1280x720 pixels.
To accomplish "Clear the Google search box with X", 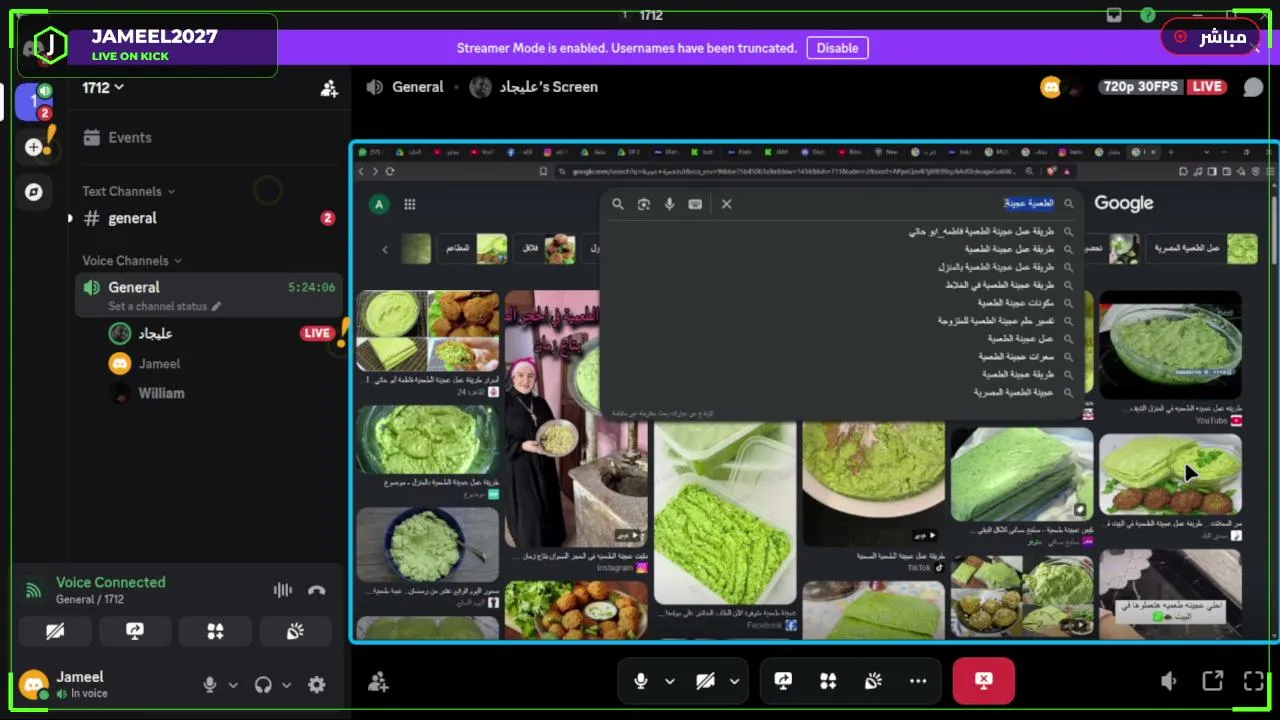I will coord(727,204).
